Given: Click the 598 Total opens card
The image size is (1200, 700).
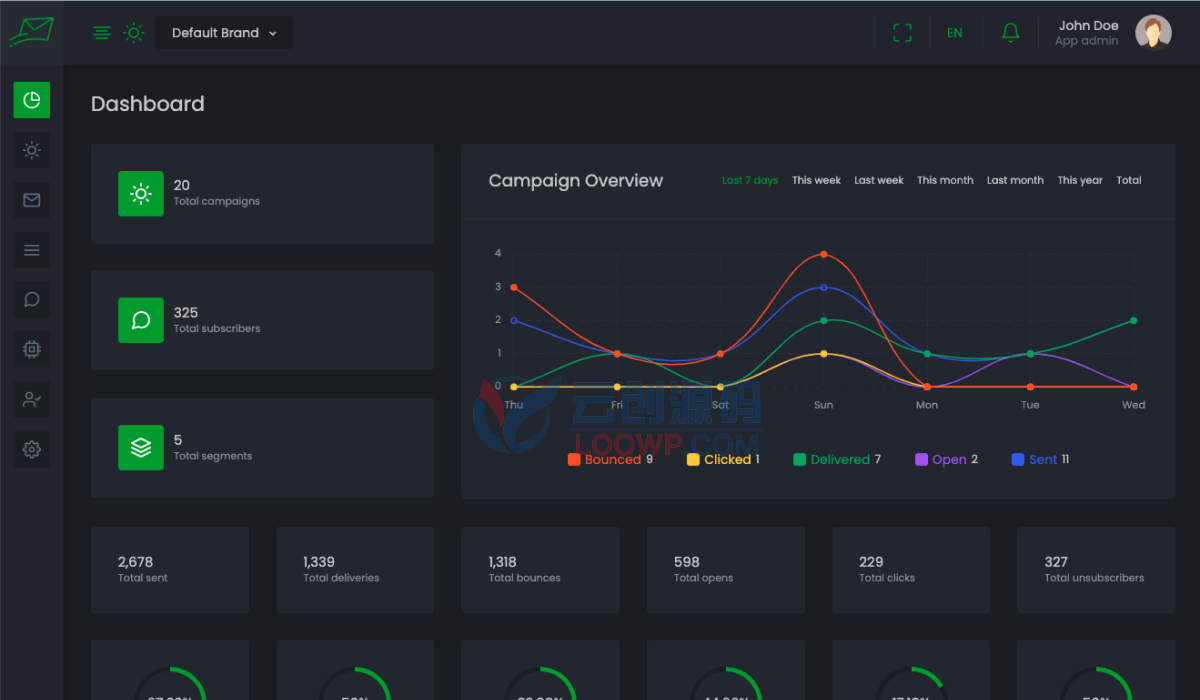Looking at the screenshot, I should coord(726,570).
